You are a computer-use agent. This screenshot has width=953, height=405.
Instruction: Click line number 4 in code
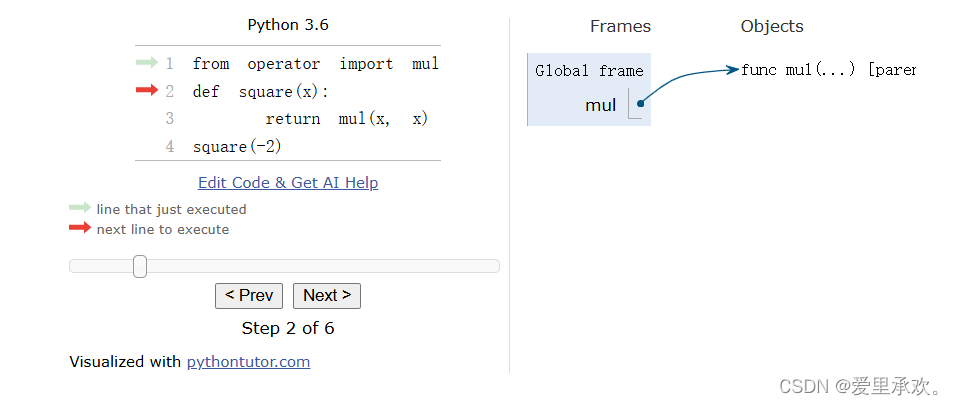click(x=170, y=147)
